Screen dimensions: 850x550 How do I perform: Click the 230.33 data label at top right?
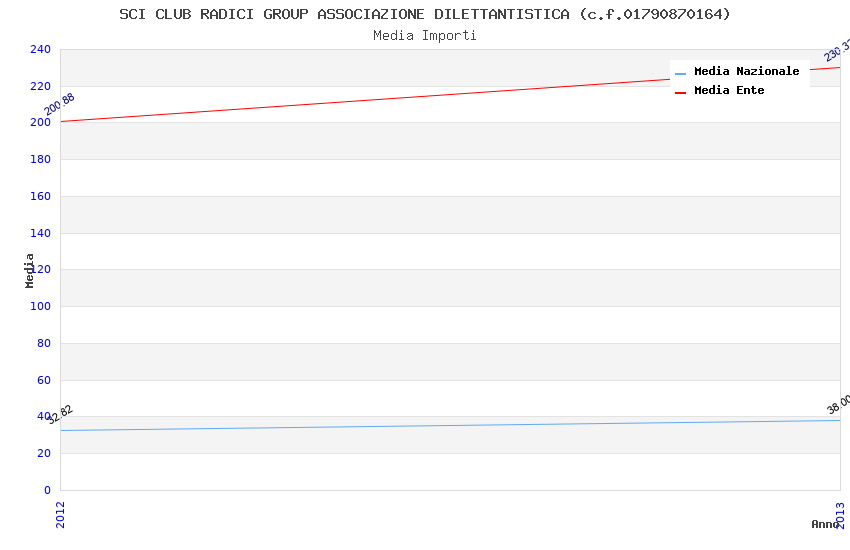click(836, 50)
